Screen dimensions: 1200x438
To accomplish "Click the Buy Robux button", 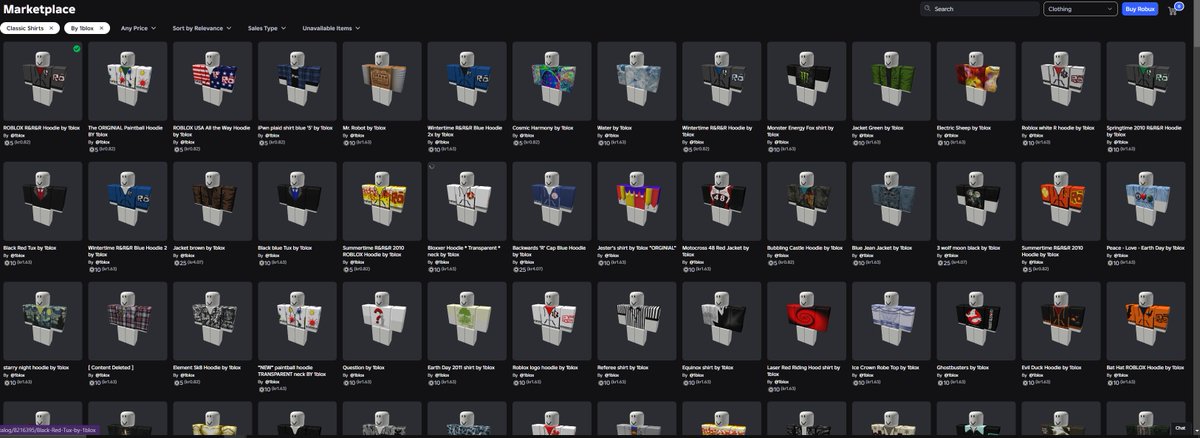I will click(x=1138, y=8).
